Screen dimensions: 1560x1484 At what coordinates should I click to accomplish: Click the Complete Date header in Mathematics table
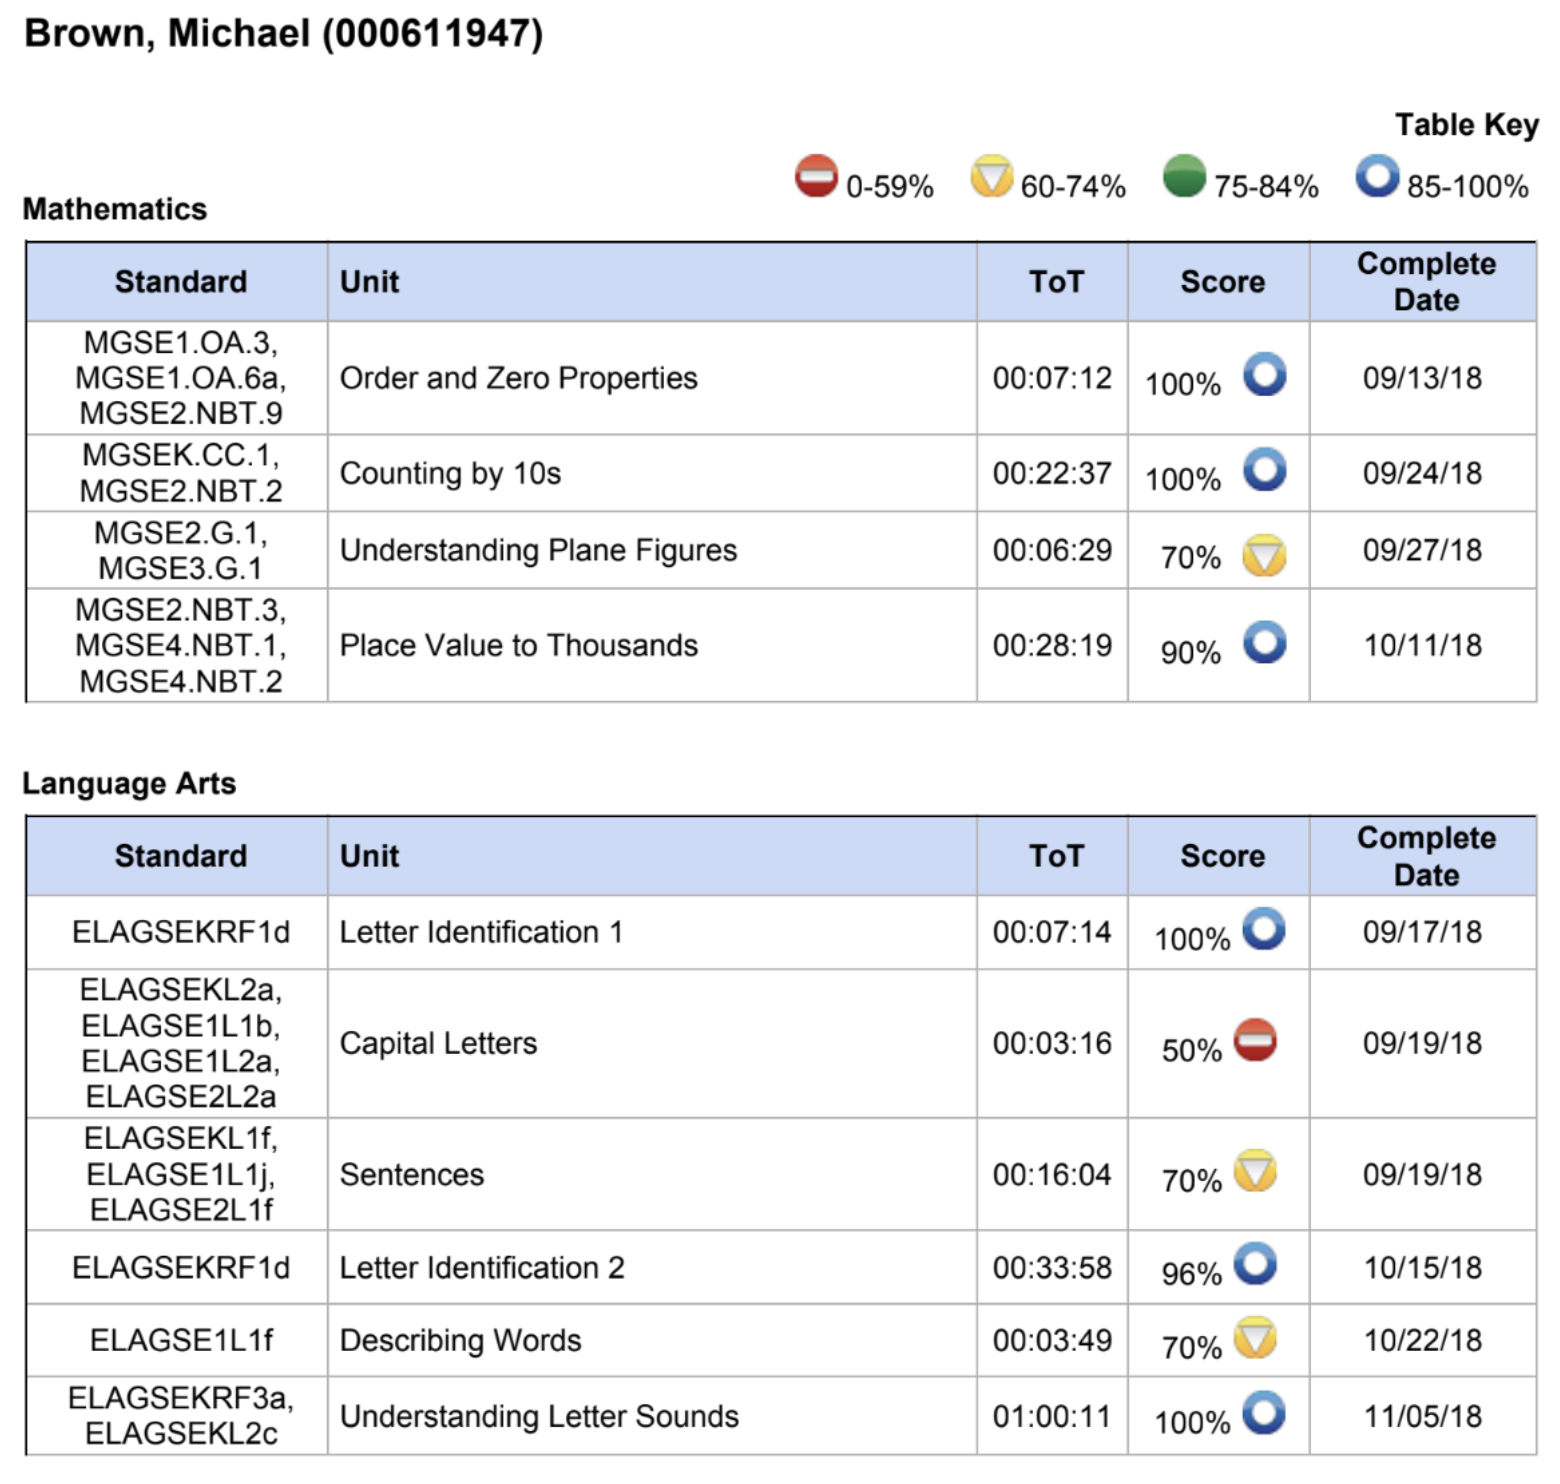[1427, 282]
